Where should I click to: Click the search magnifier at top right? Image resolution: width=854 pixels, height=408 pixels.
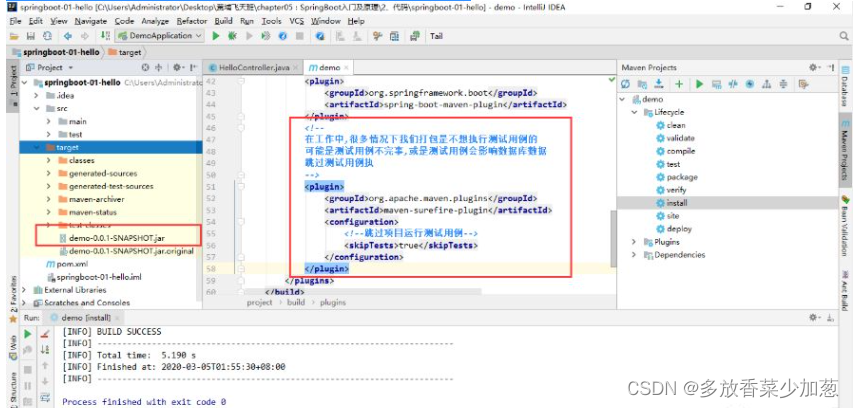(843, 36)
